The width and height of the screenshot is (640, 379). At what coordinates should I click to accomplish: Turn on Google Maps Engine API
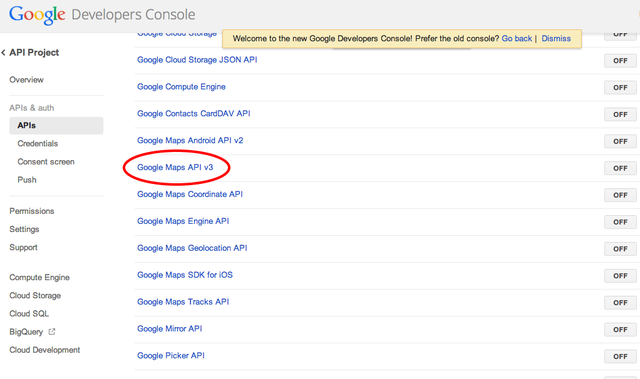coord(620,222)
